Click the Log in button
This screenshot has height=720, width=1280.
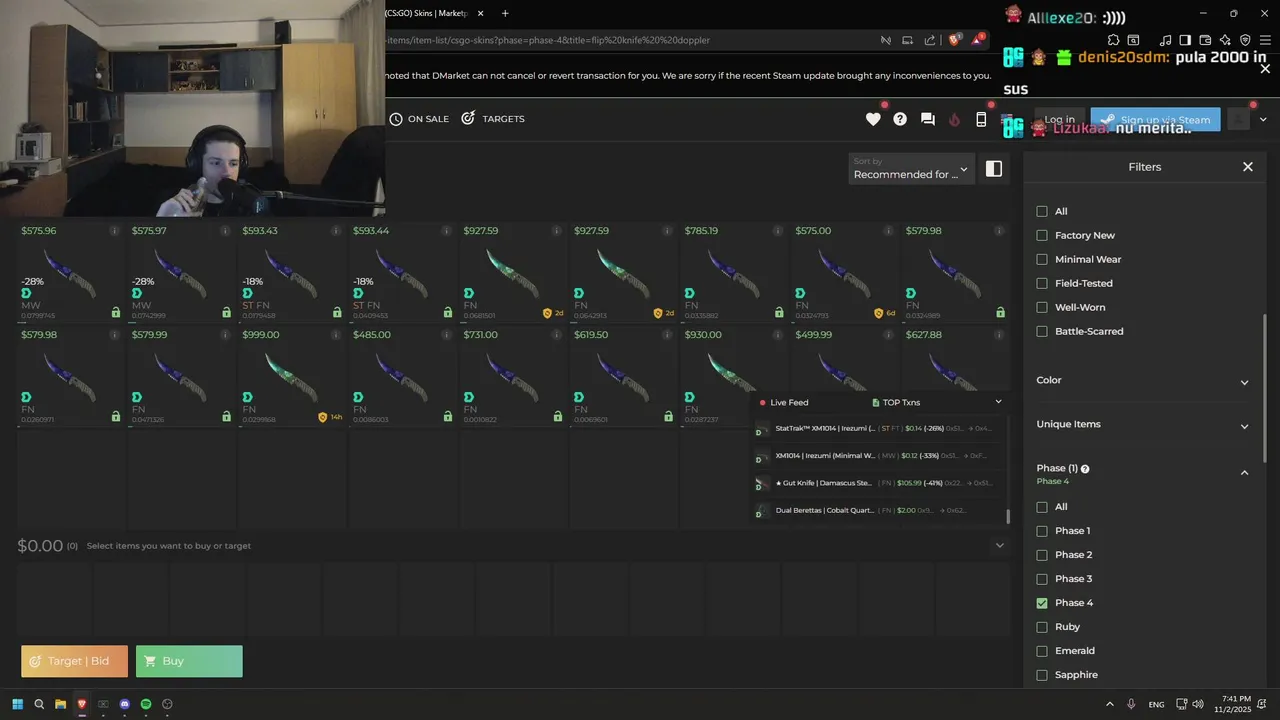click(x=1059, y=120)
